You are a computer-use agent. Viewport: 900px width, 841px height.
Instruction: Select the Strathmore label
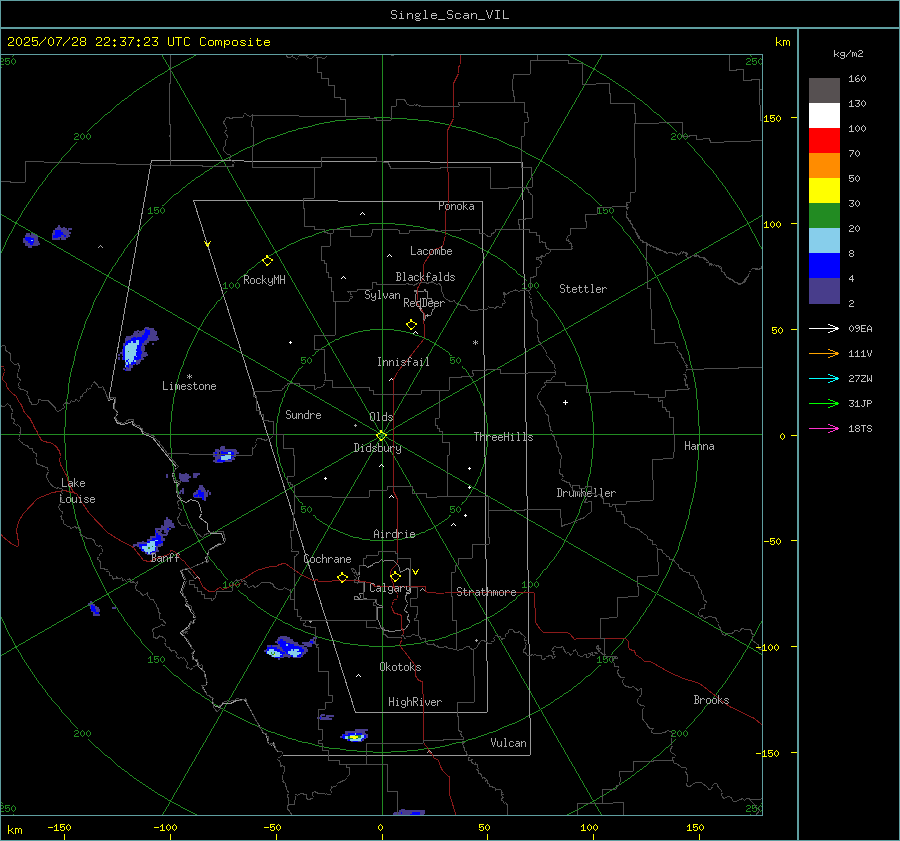[486, 592]
